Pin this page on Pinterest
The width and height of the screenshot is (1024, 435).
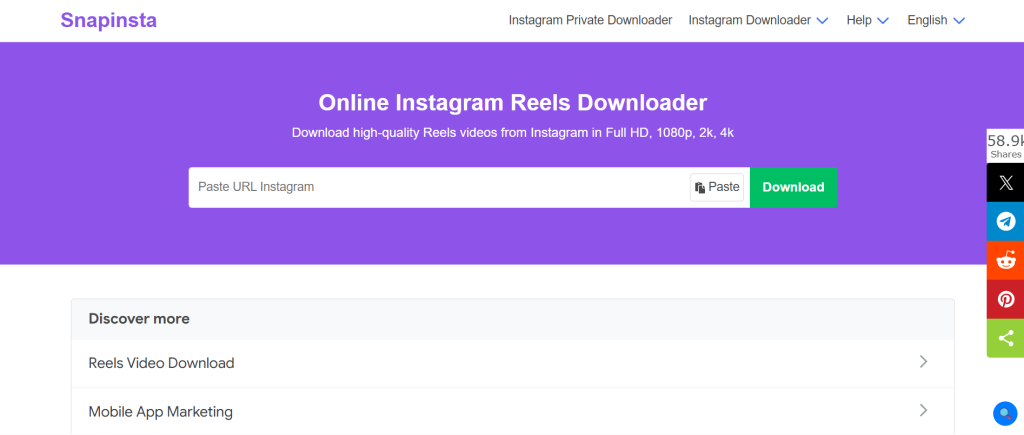click(1006, 299)
